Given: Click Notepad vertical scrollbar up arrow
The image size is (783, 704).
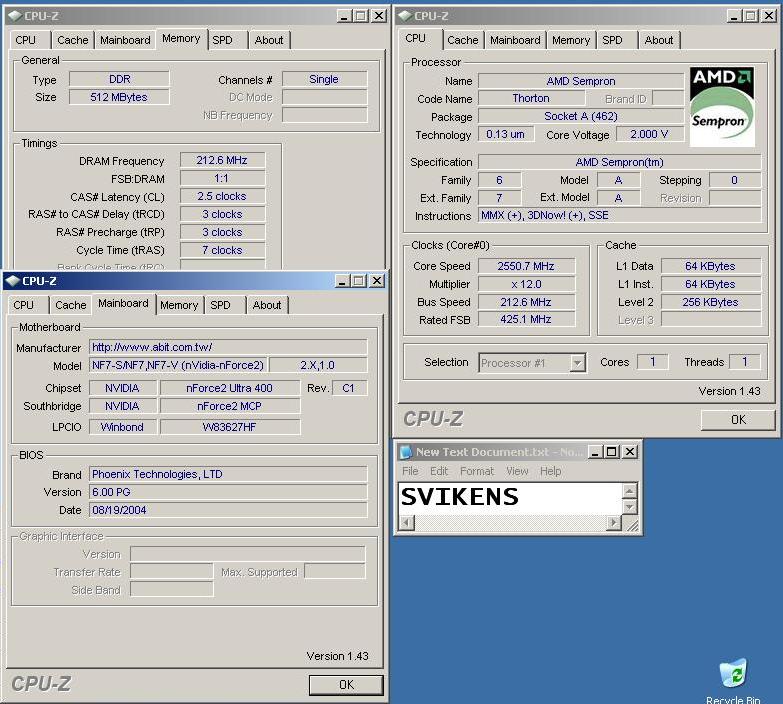Looking at the screenshot, I should coord(629,490).
